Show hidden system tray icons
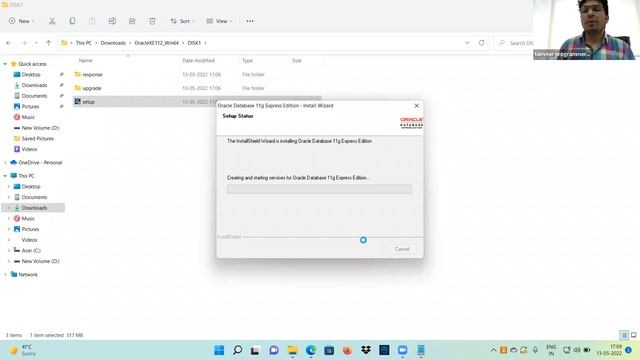This screenshot has width=640, height=360. click(x=493, y=350)
